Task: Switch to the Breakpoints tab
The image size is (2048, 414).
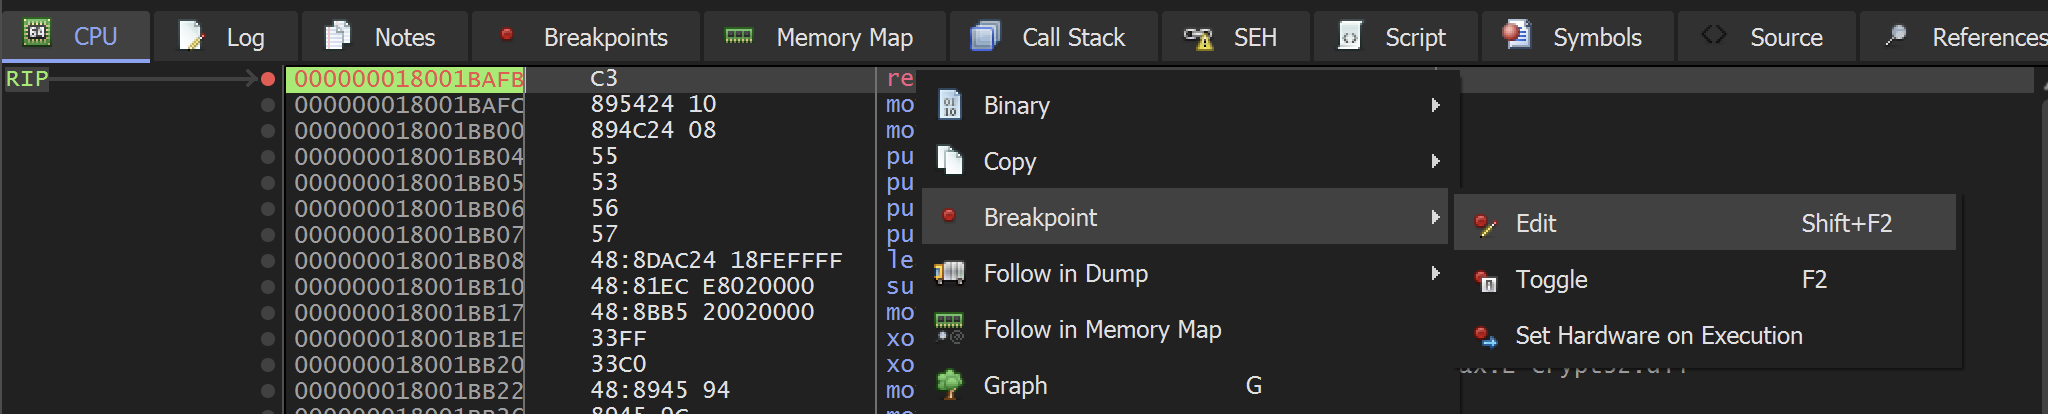Action: pos(586,37)
